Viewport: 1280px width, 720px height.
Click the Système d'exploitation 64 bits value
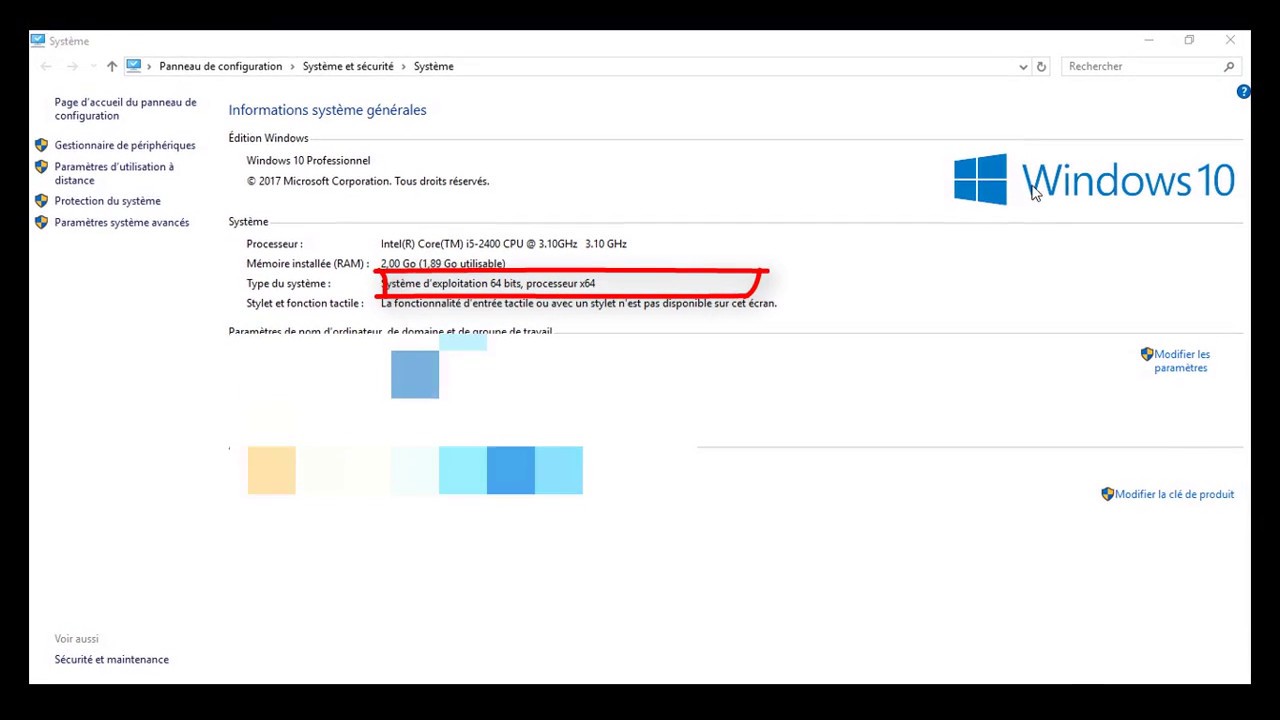tap(488, 284)
